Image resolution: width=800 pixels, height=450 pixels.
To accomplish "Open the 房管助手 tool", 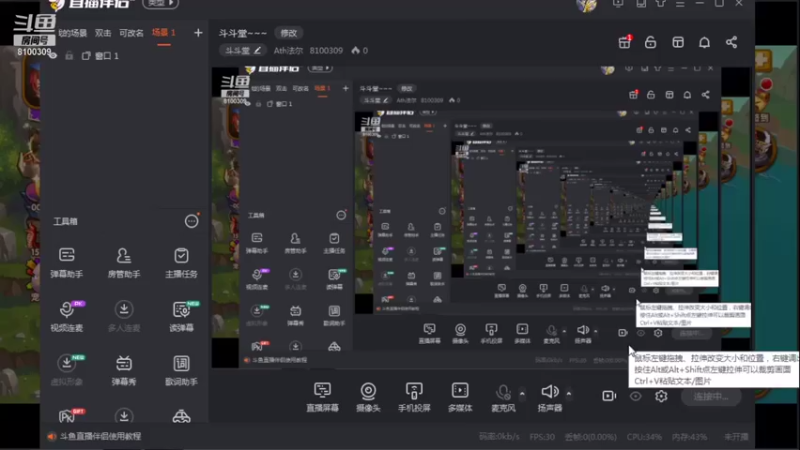I will tap(124, 262).
